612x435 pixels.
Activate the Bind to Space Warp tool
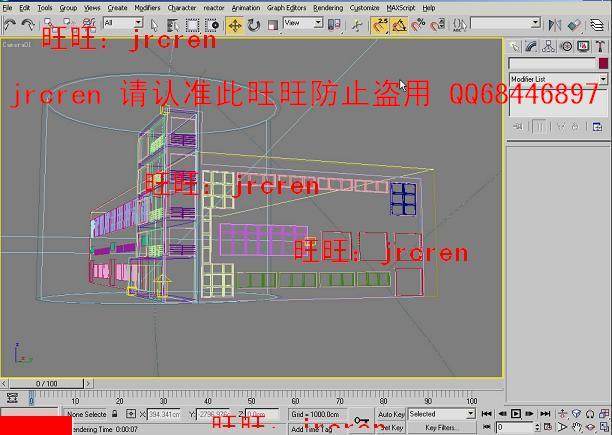tap(89, 24)
